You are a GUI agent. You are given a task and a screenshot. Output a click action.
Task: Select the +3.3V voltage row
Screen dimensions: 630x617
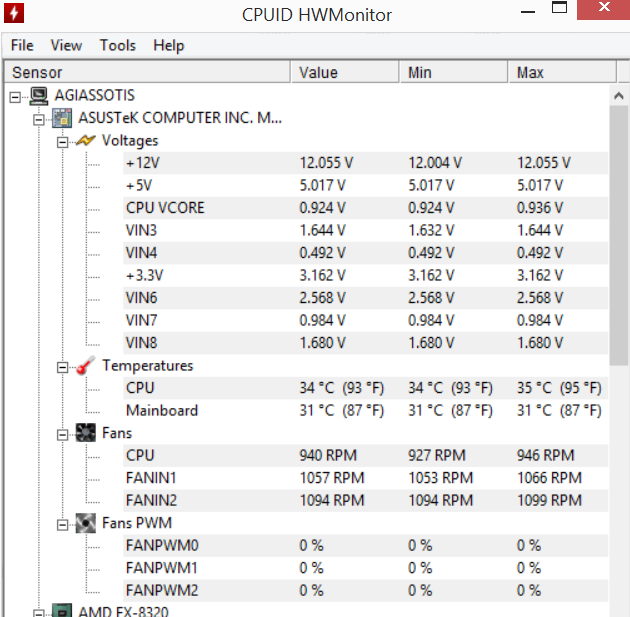[x=366, y=275]
